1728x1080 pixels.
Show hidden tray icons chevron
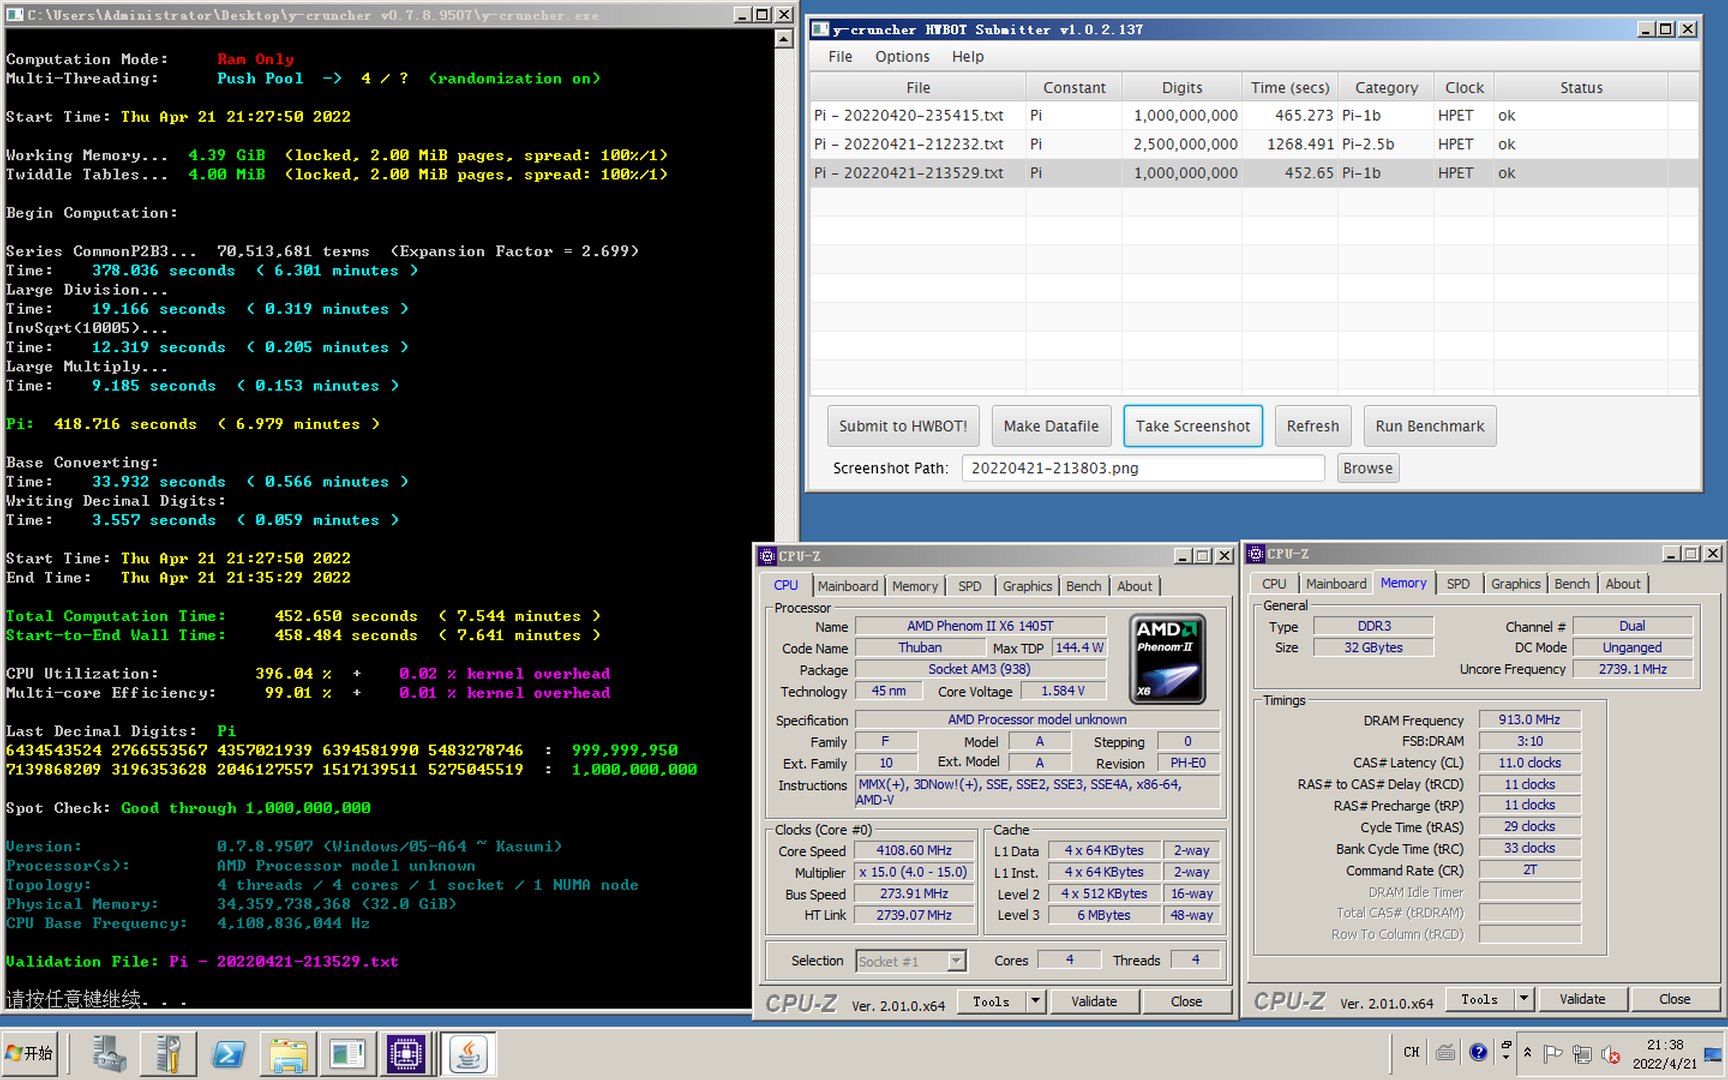[1527, 1052]
